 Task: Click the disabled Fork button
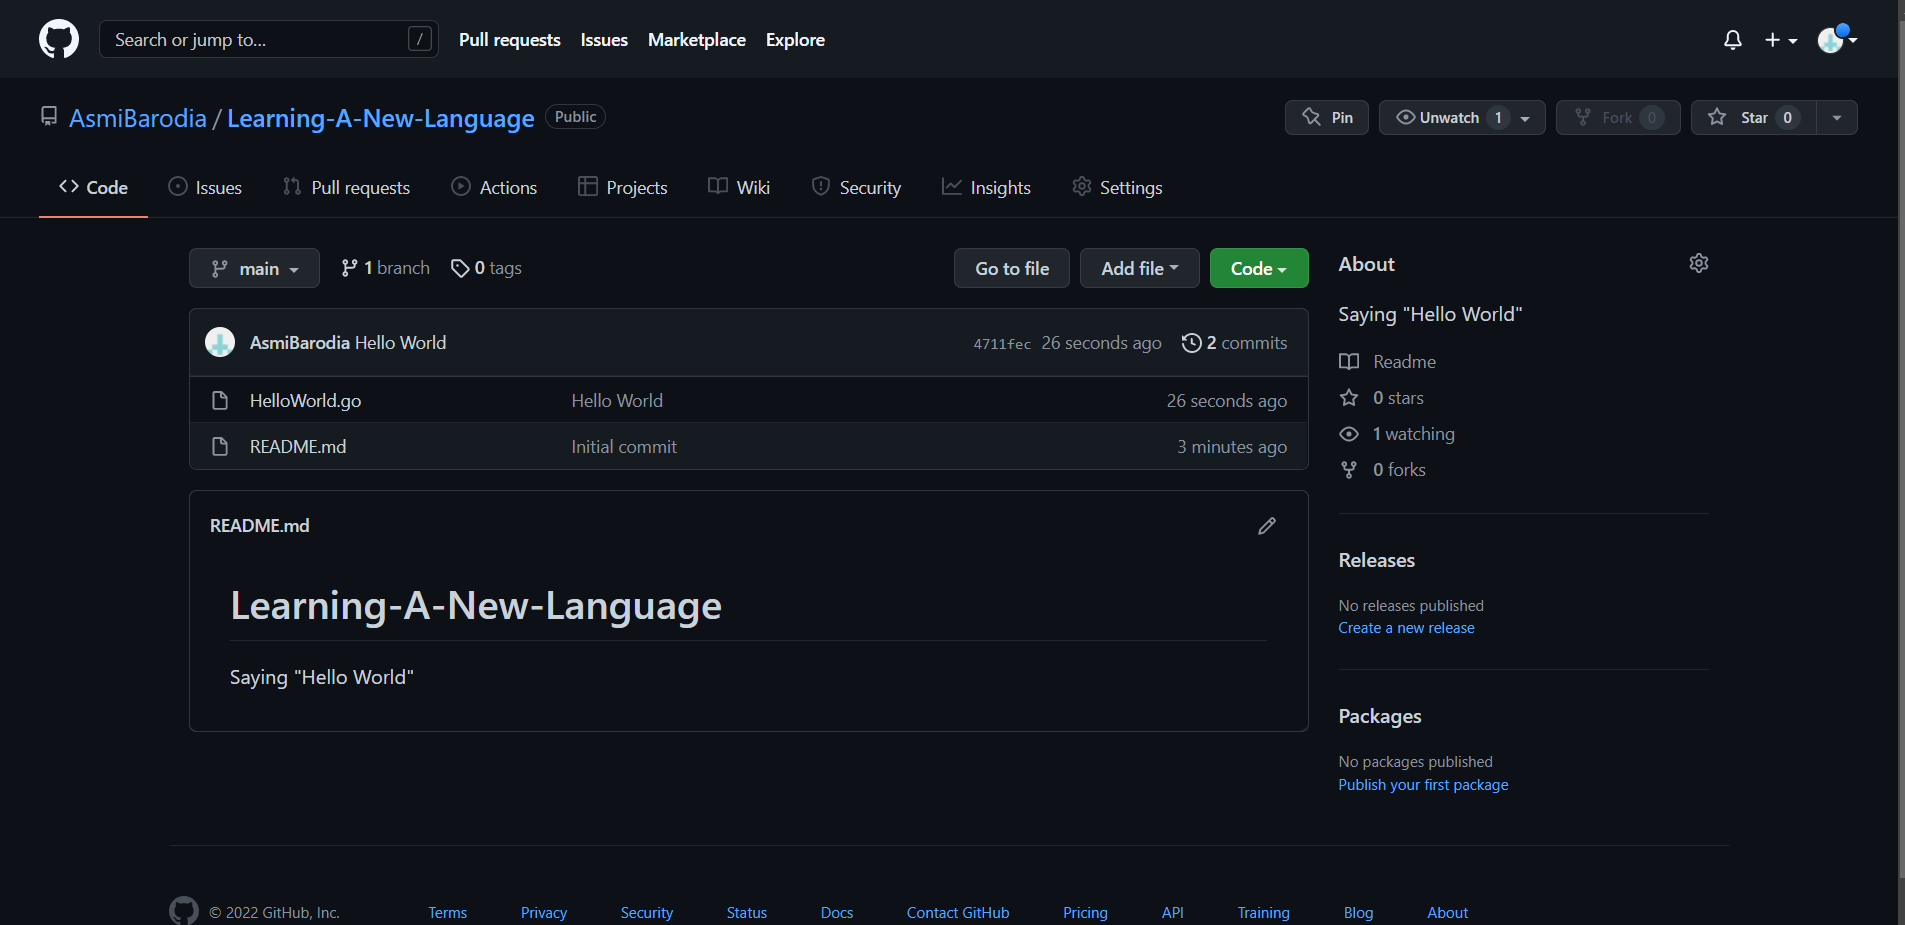1618,118
